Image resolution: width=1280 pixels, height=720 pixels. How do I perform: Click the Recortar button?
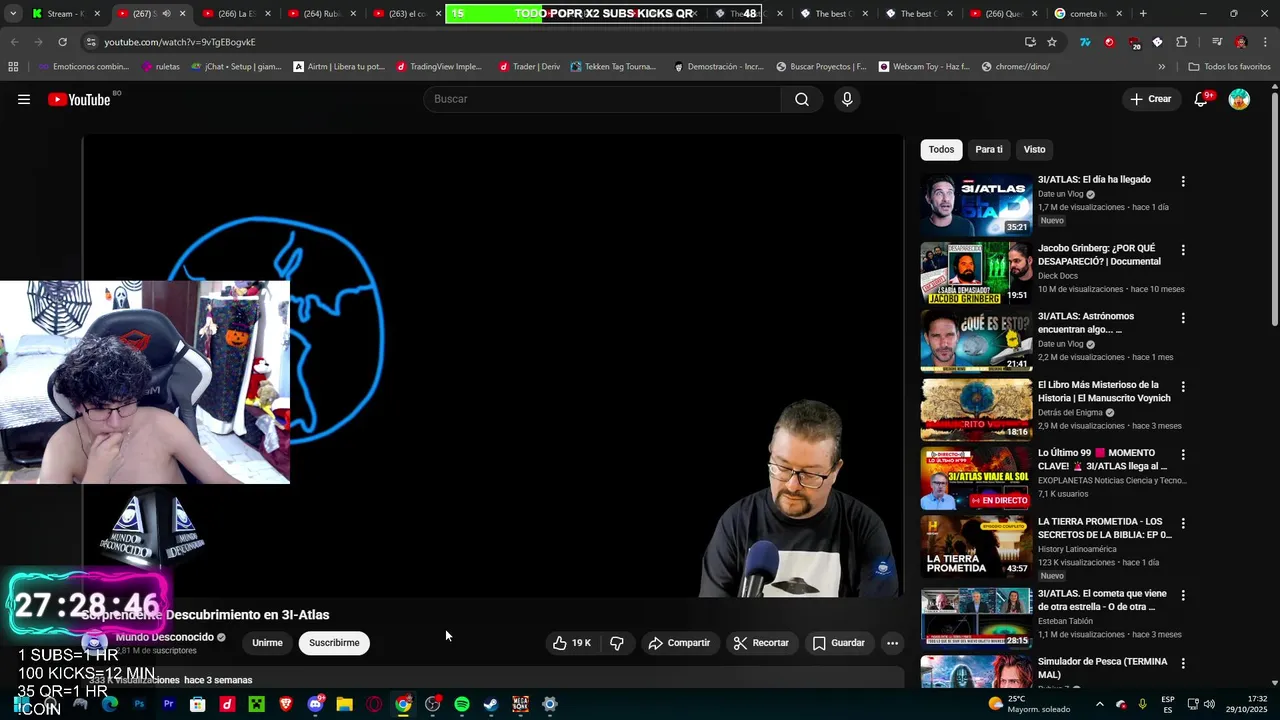pyautogui.click(x=761, y=643)
